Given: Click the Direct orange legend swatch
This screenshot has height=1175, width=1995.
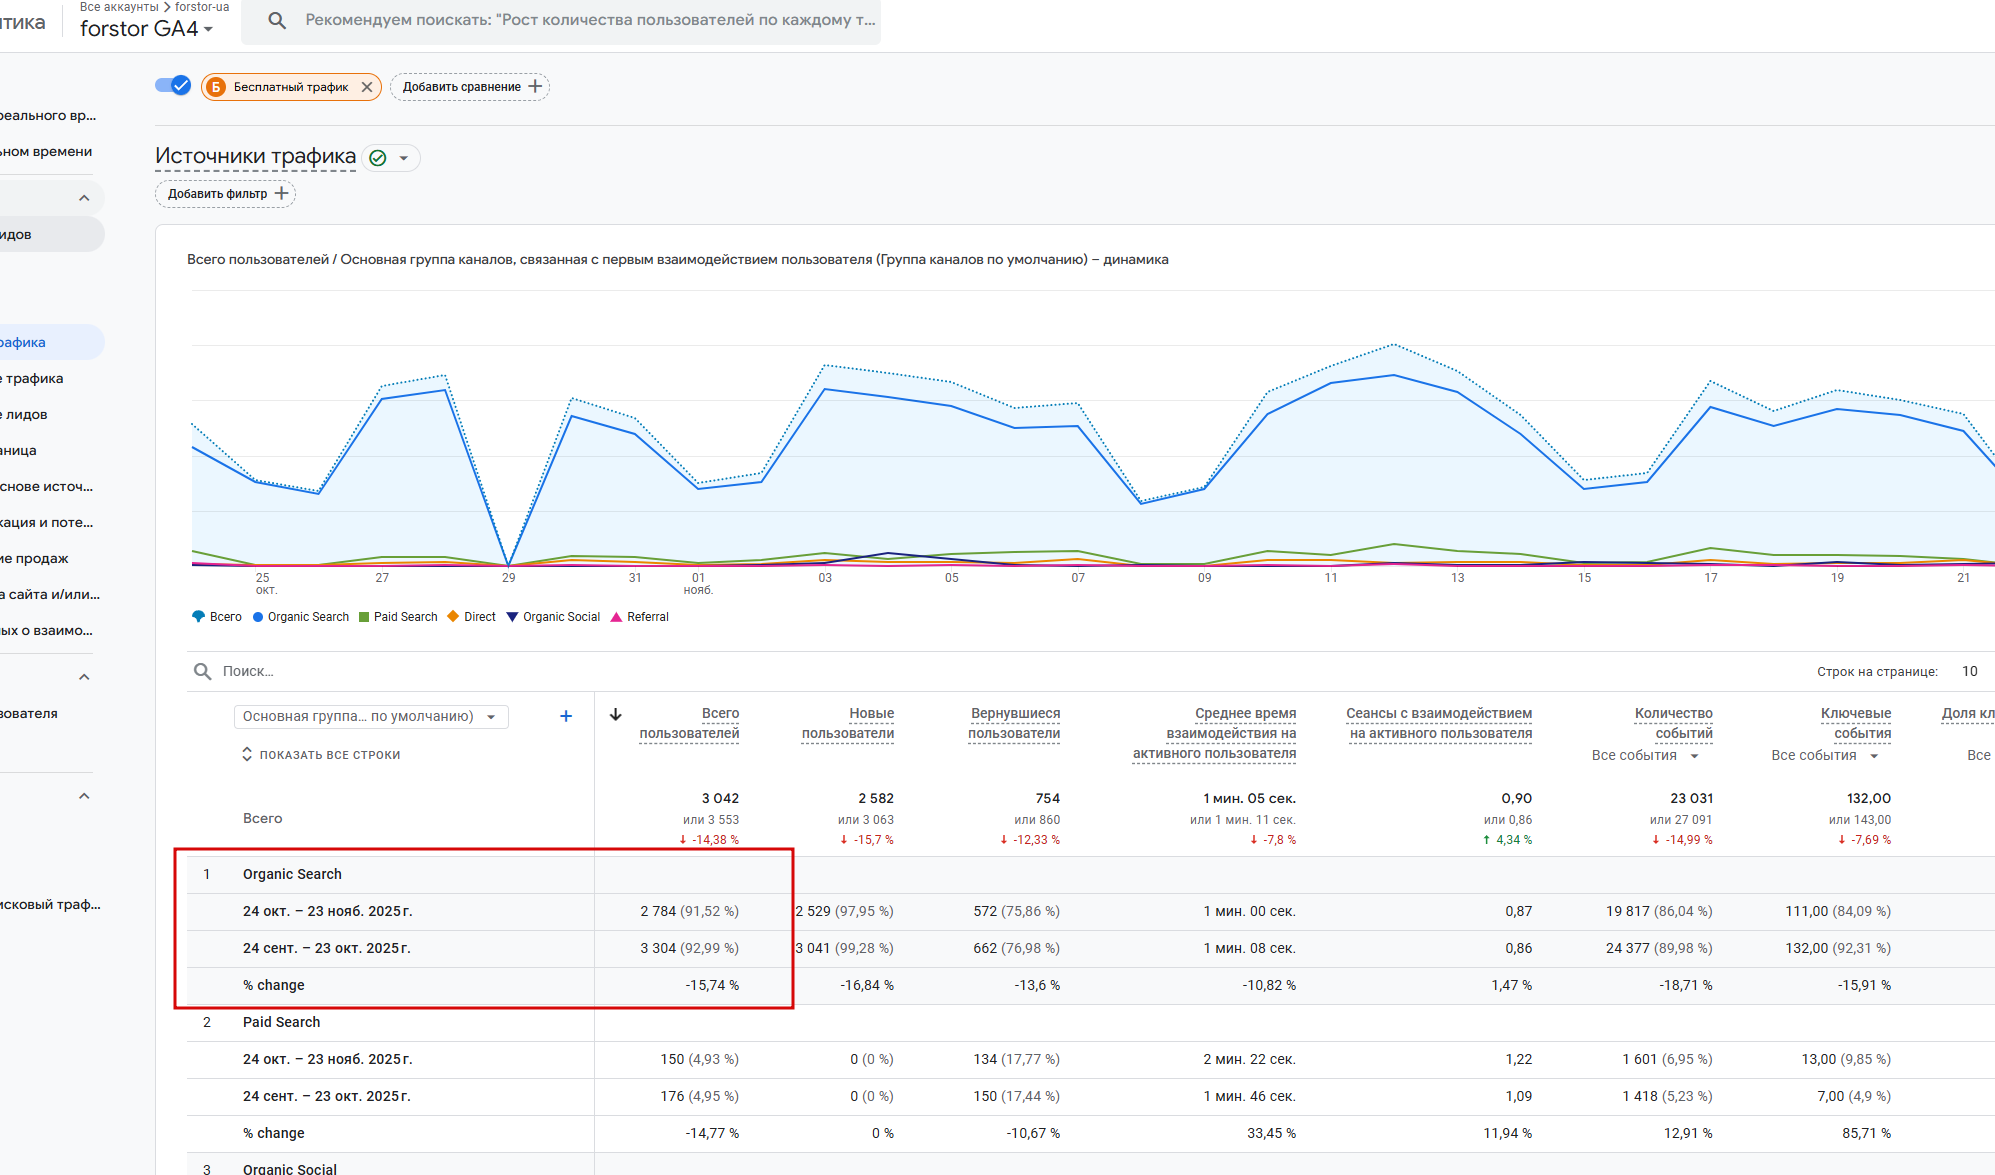Looking at the screenshot, I should tap(454, 617).
